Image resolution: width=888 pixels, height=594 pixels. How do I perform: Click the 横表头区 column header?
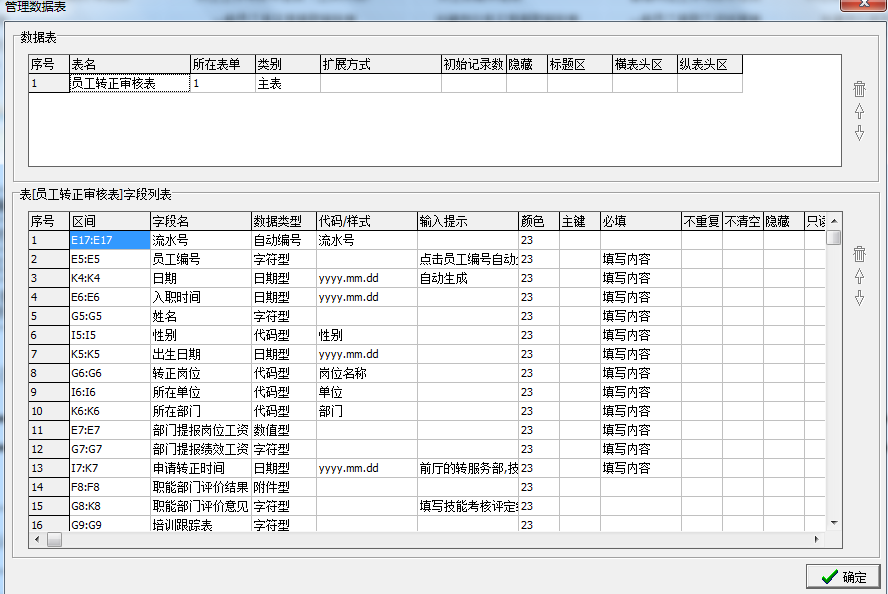(645, 64)
